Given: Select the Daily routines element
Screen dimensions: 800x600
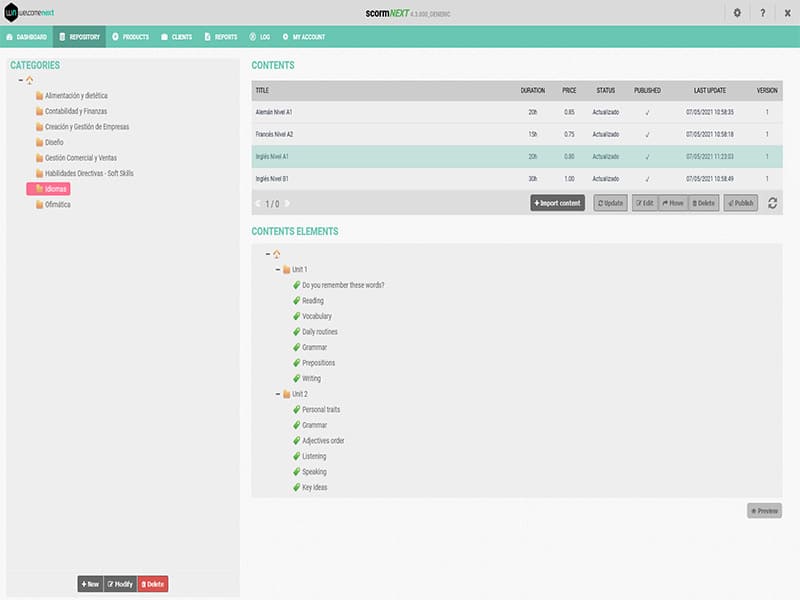Looking at the screenshot, I should [320, 332].
